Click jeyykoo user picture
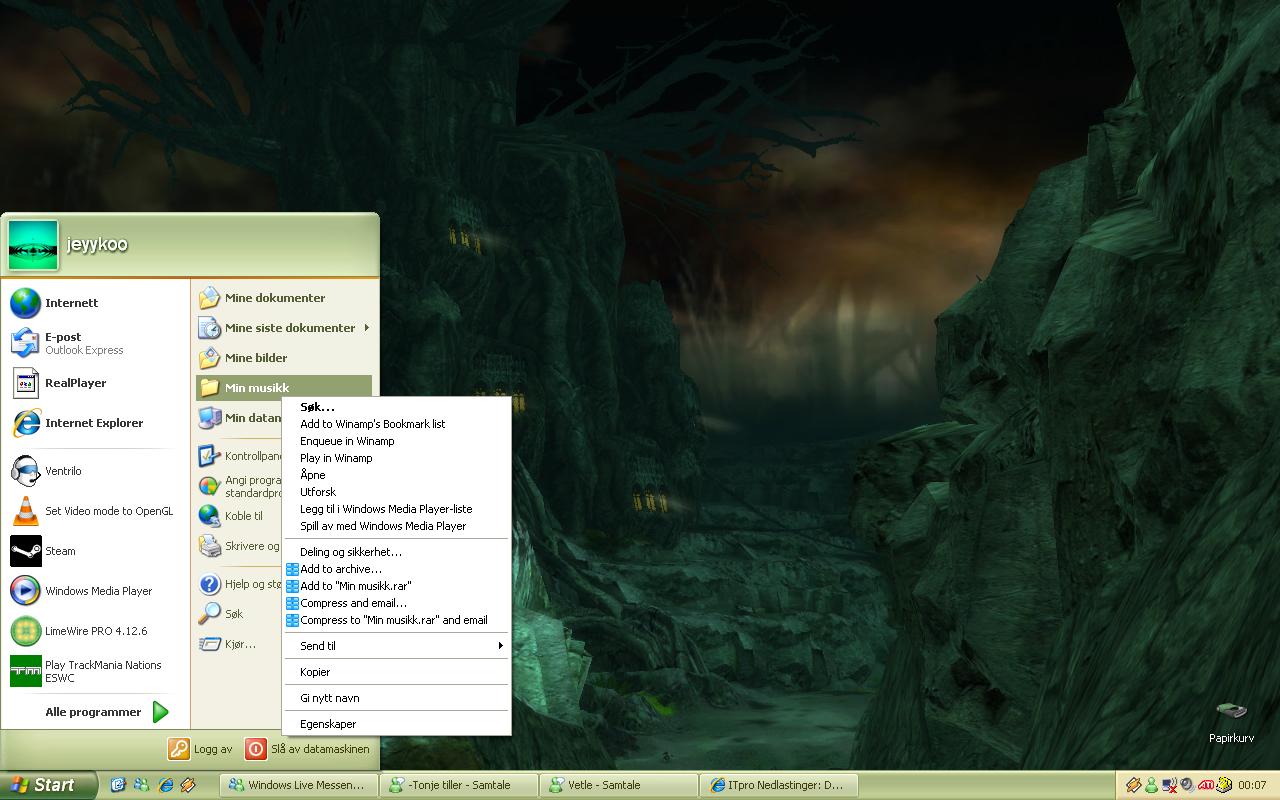This screenshot has width=1280, height=800. point(33,245)
